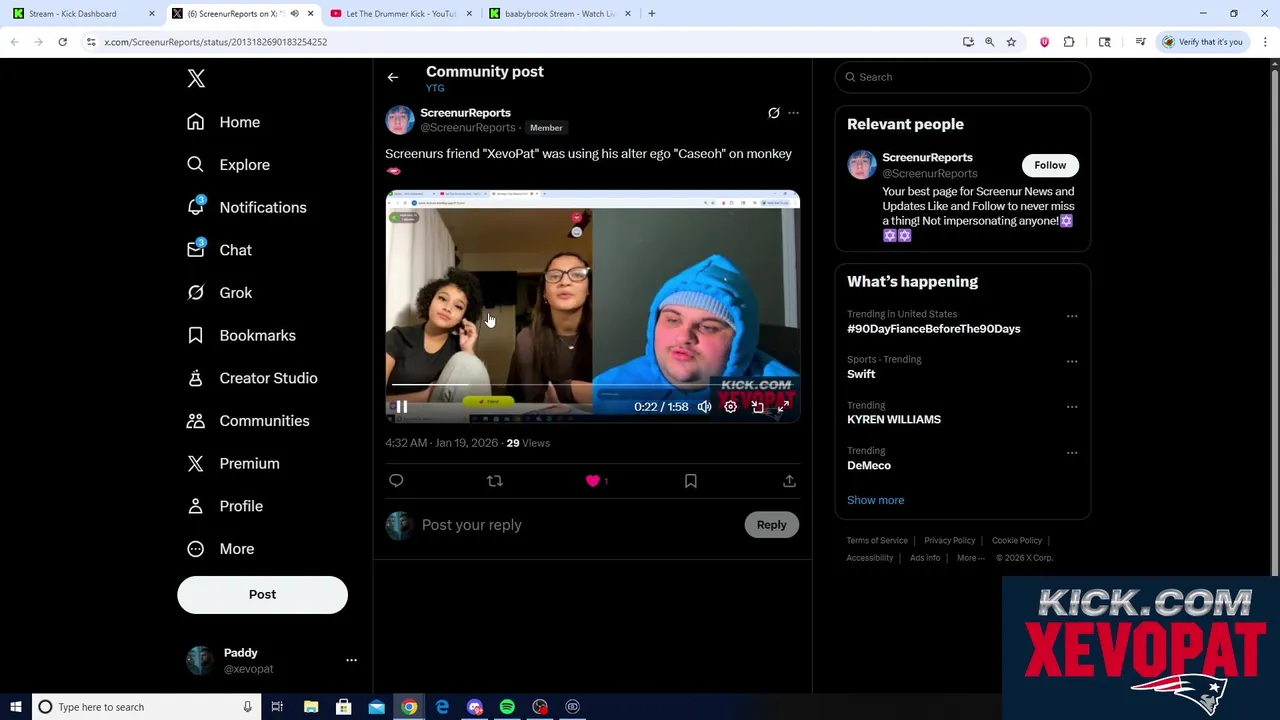Open options for #90DayFiance trend
This screenshot has width=1280, height=720.
point(1072,316)
